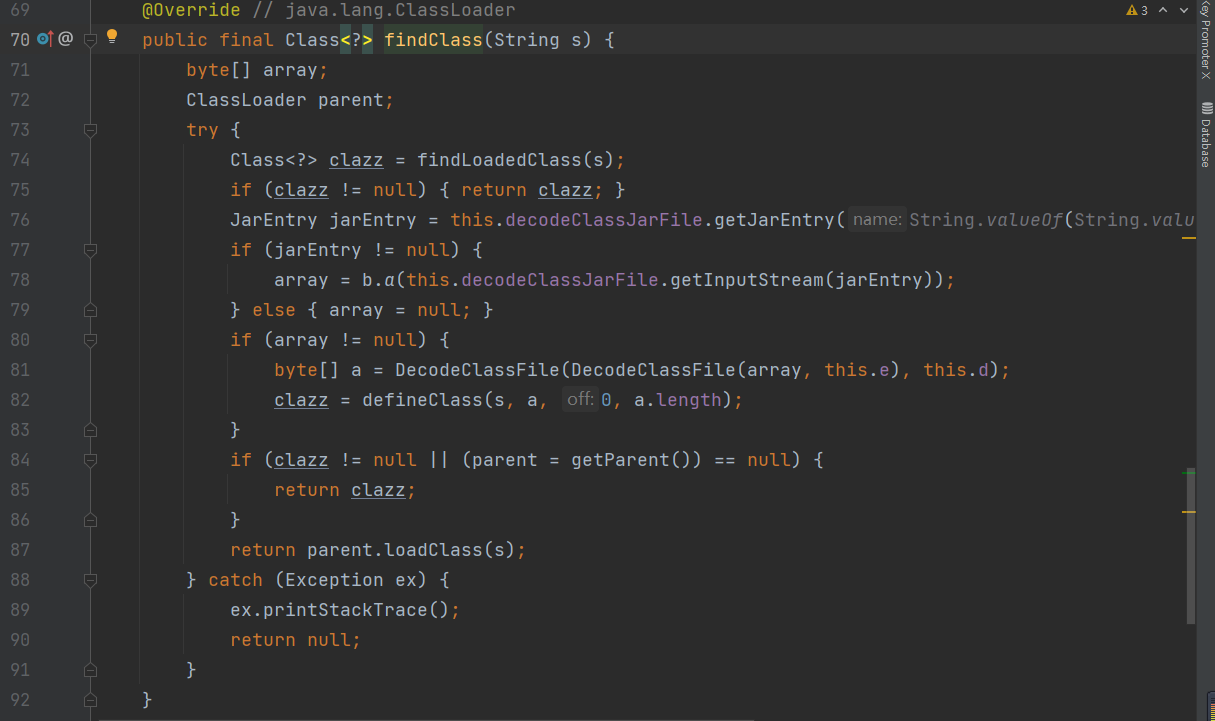
Task: Click the overriding method gutter icon on line 70
Action: pyautogui.click(x=44, y=39)
